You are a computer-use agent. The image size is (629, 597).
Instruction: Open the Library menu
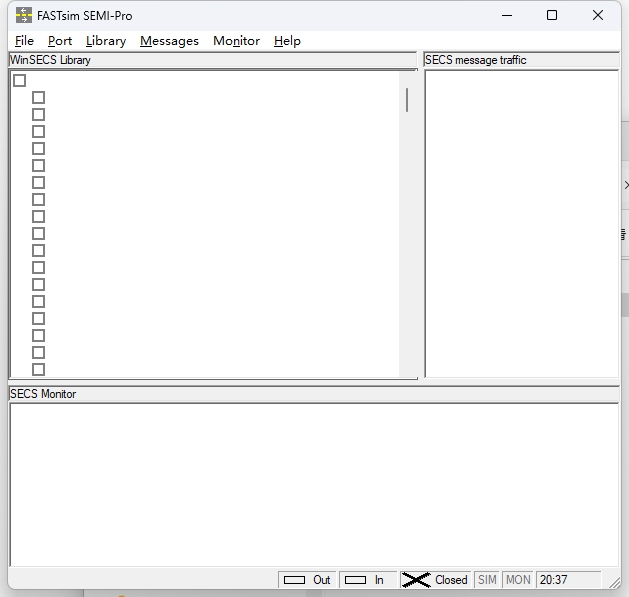(106, 41)
